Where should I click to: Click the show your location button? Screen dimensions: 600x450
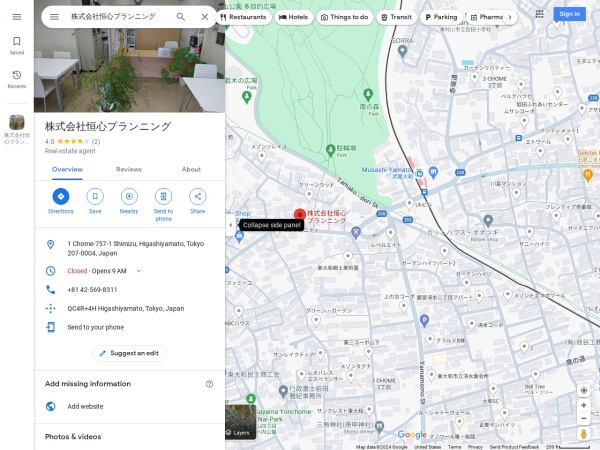click(x=584, y=391)
